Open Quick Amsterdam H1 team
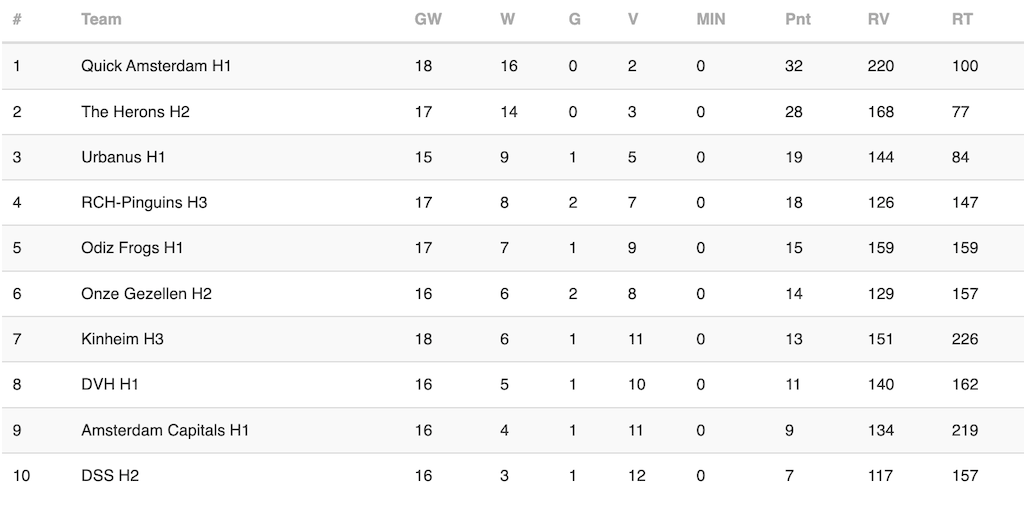Image resolution: width=1024 pixels, height=505 pixels. (156, 66)
